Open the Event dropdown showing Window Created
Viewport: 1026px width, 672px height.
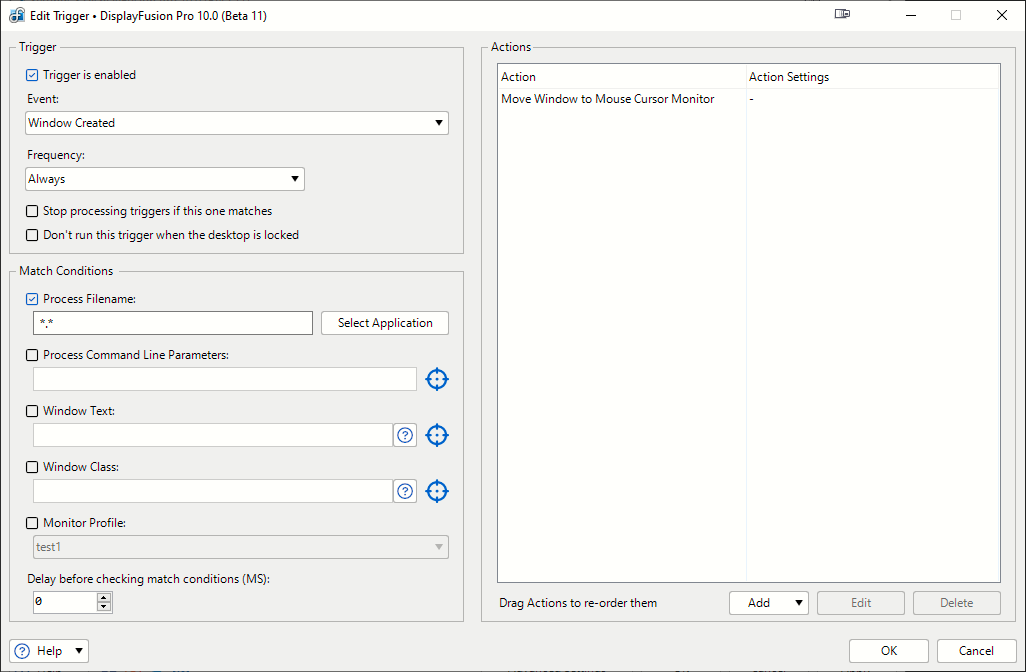237,123
